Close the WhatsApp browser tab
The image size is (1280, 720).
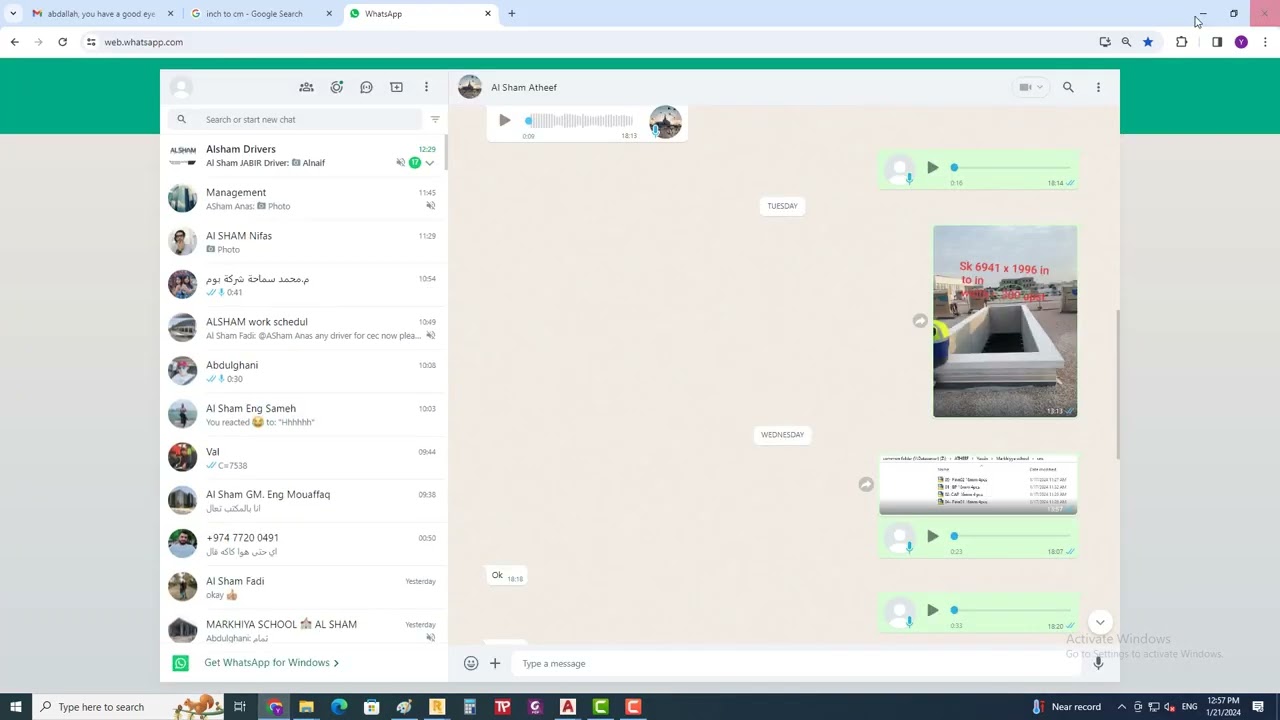tap(488, 14)
